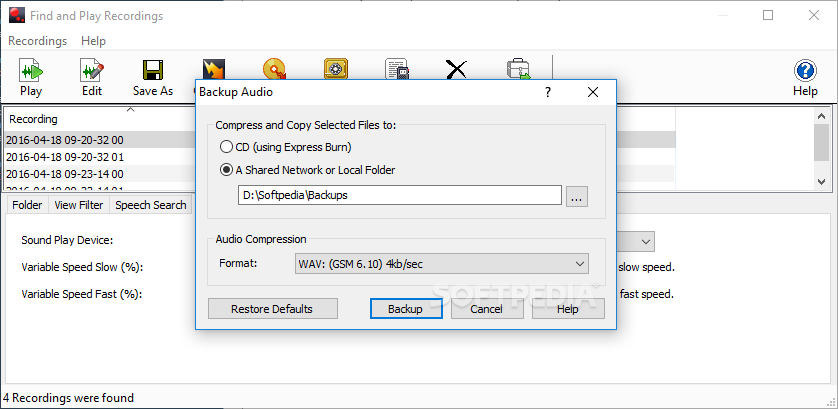Open the Sound Play Device dropdown arrow

pyautogui.click(x=646, y=241)
